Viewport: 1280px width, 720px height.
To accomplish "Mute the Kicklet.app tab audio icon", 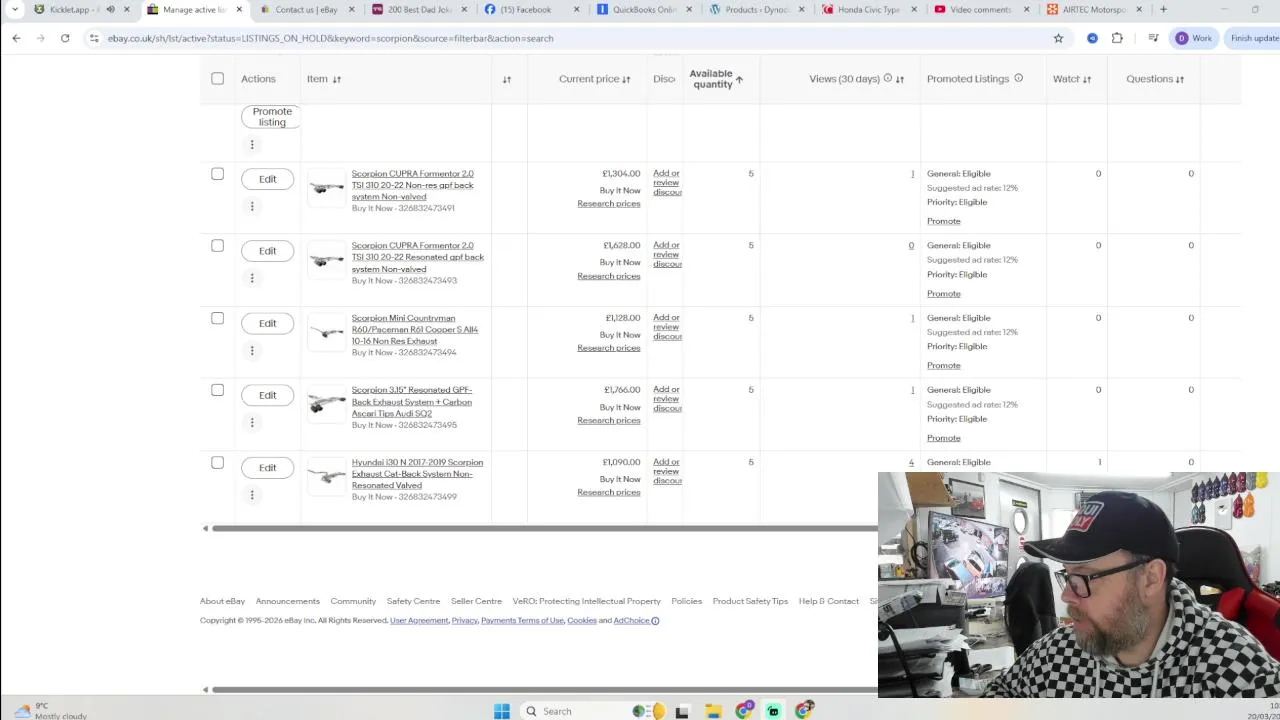I will pos(110,9).
